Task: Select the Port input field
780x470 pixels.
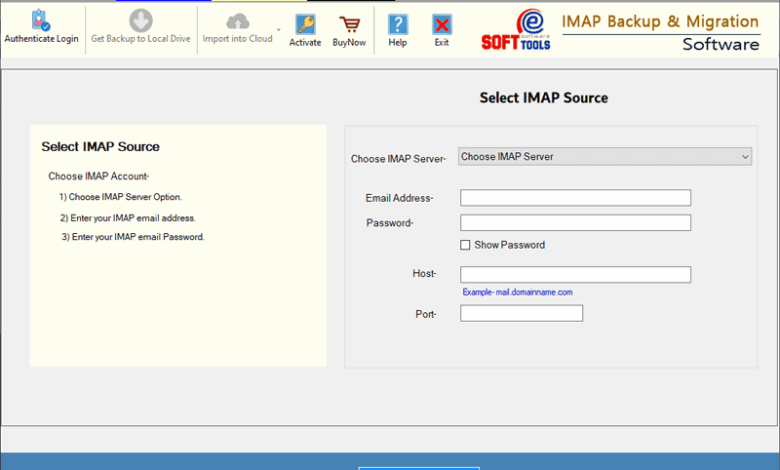Action: pos(521,314)
